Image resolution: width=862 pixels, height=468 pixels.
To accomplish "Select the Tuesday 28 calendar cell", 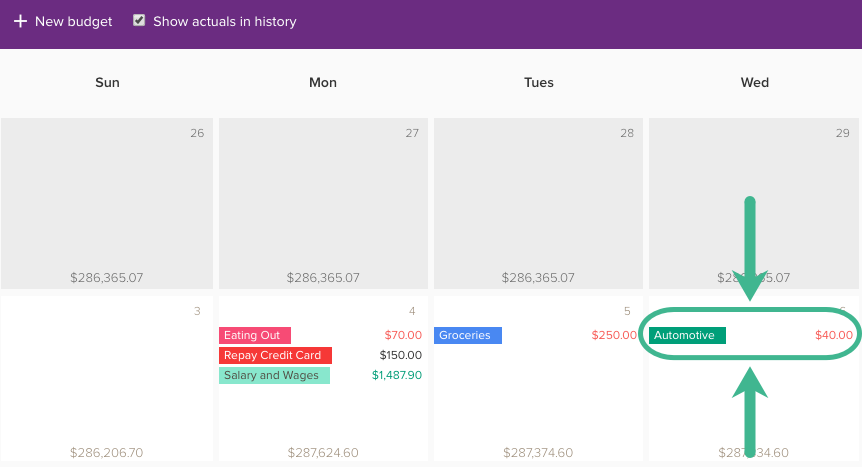I will pos(538,203).
